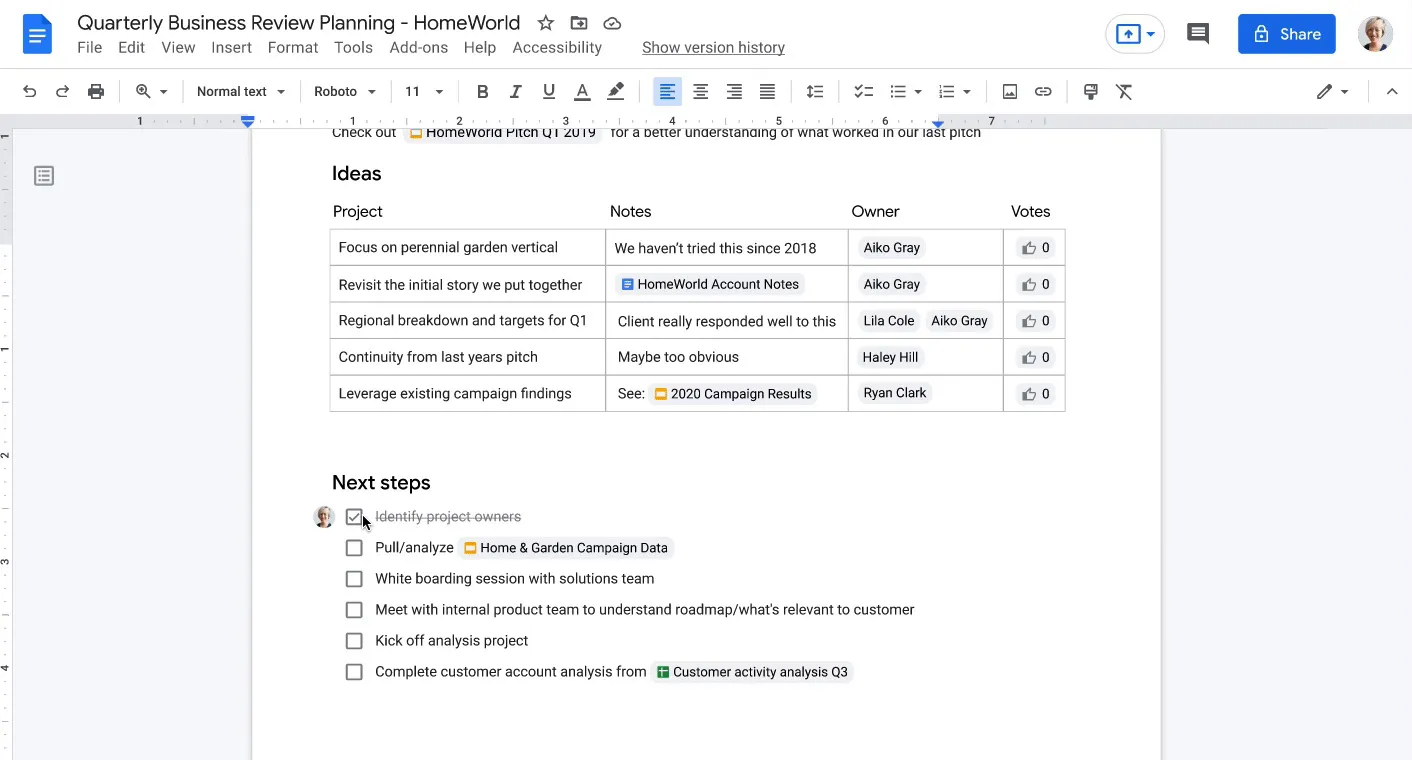
Task: Apply Italic formatting
Action: click(515, 92)
